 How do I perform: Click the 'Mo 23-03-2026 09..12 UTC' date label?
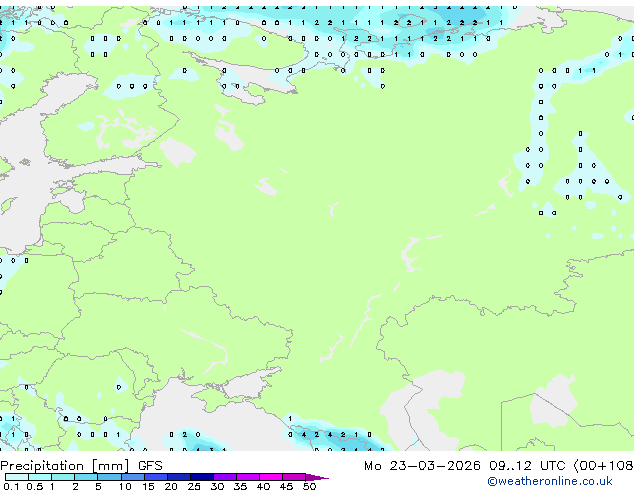pos(465,466)
